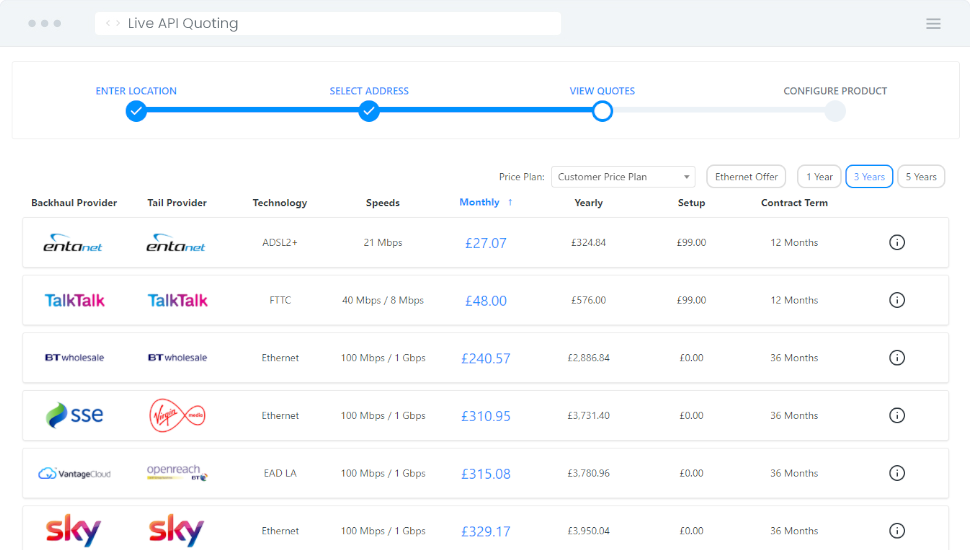Sort by Contract Term column header
The height and width of the screenshot is (550, 970).
tap(794, 203)
